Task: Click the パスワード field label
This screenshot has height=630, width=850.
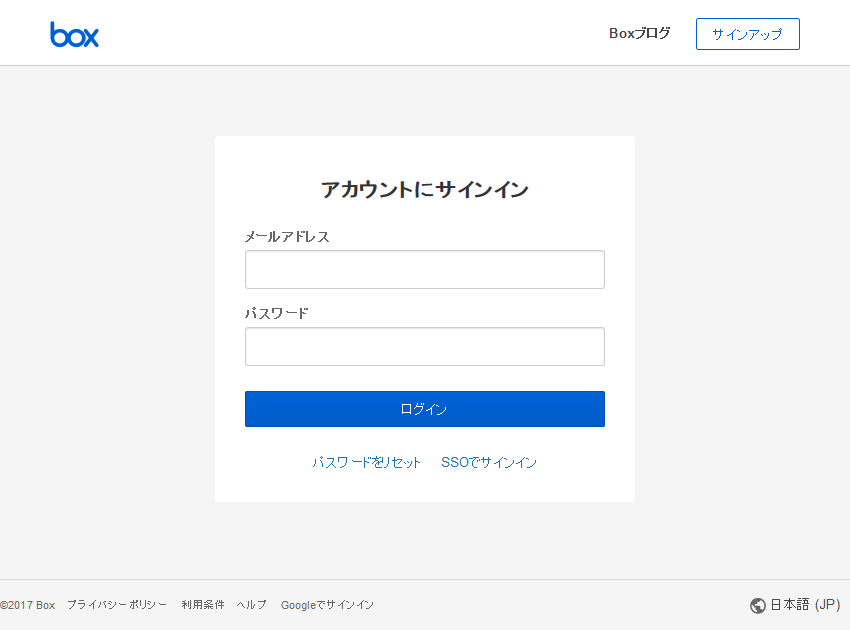Action: click(x=276, y=313)
